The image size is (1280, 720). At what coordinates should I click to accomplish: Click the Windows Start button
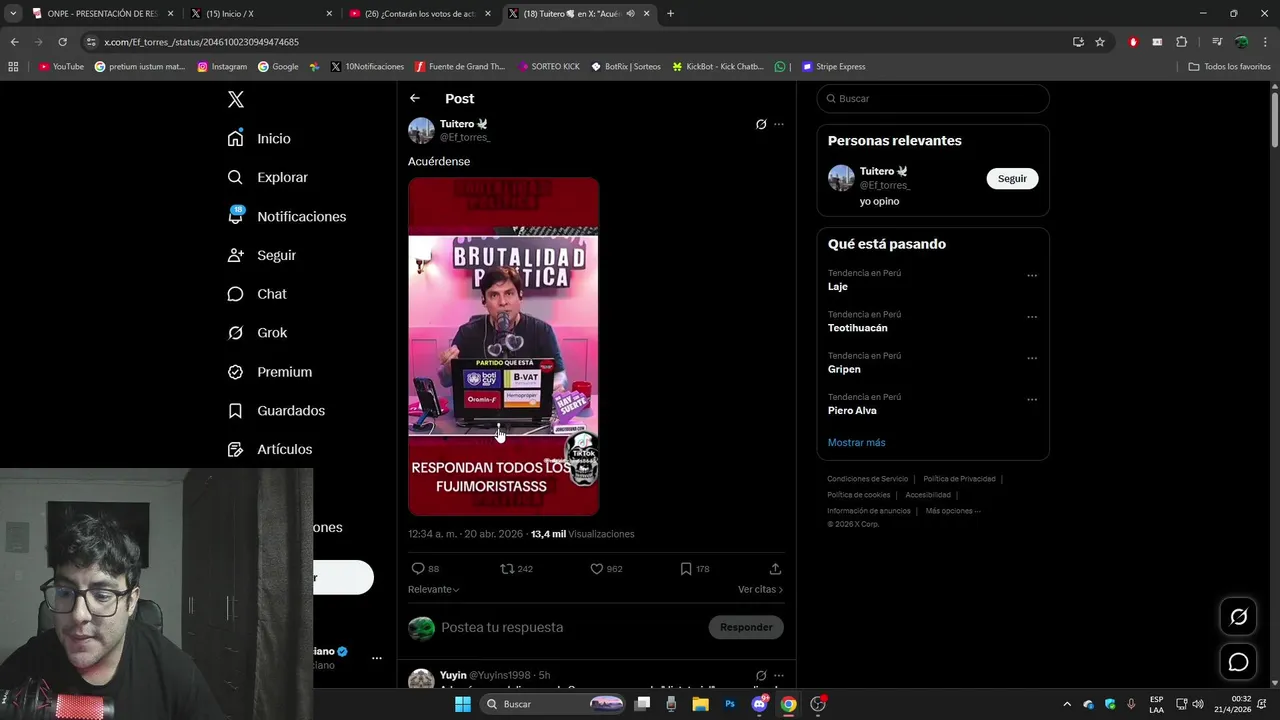pyautogui.click(x=463, y=704)
